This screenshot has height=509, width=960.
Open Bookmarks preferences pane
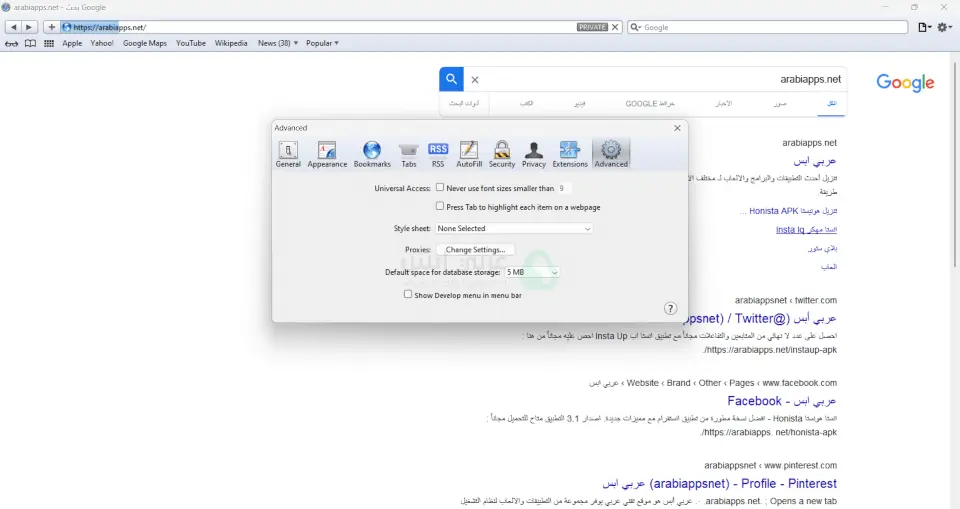372,154
